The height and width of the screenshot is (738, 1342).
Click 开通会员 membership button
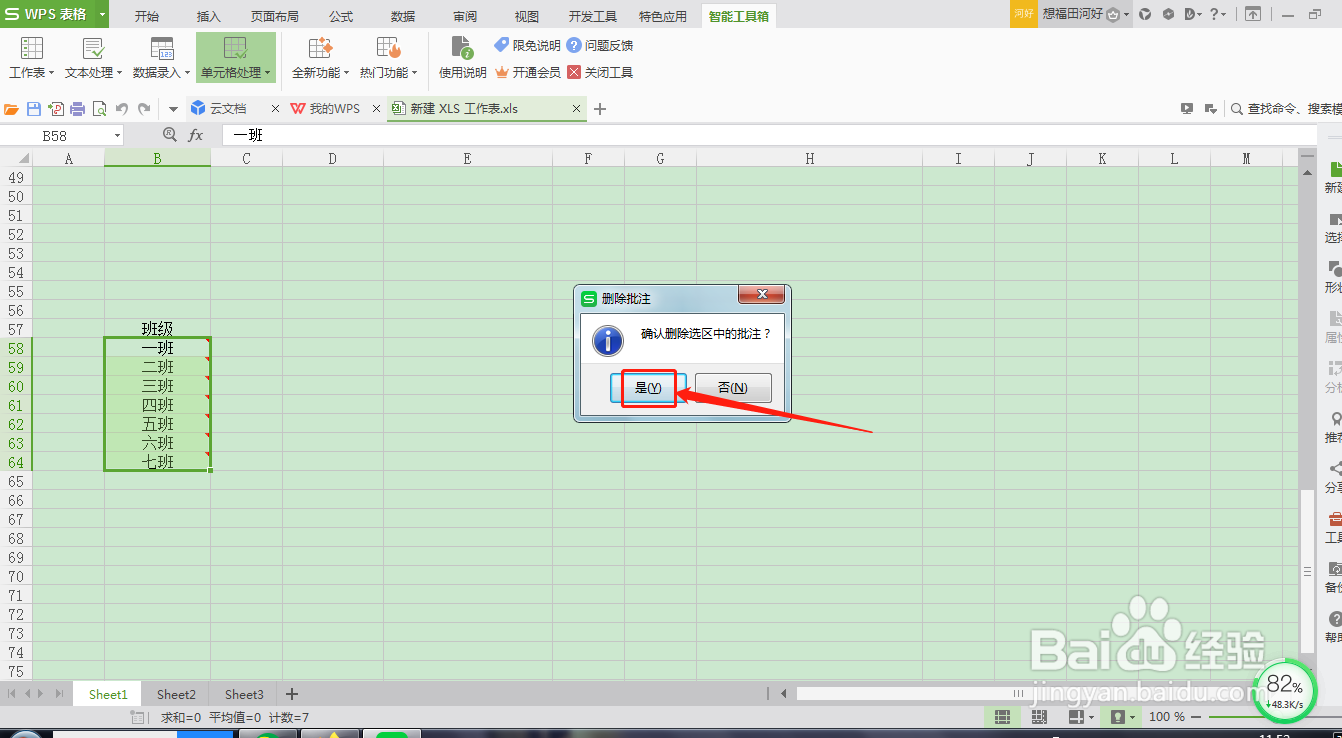click(527, 72)
